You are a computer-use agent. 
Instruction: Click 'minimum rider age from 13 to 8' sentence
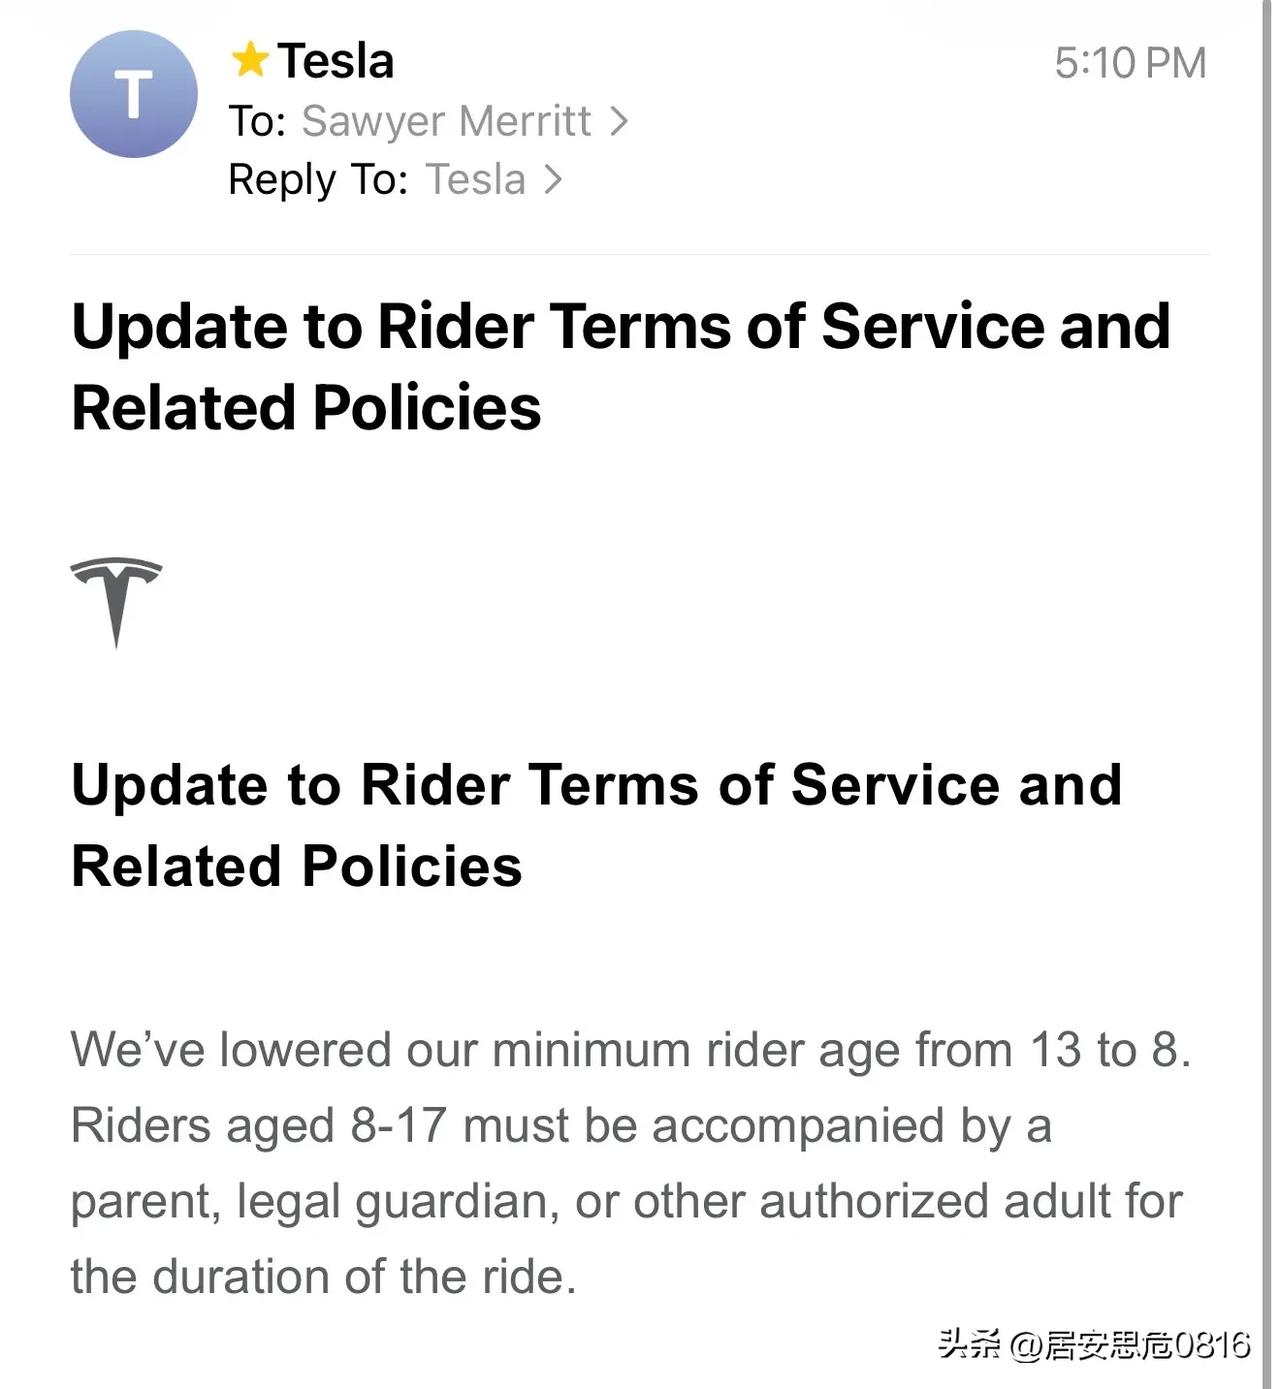[630, 1051]
